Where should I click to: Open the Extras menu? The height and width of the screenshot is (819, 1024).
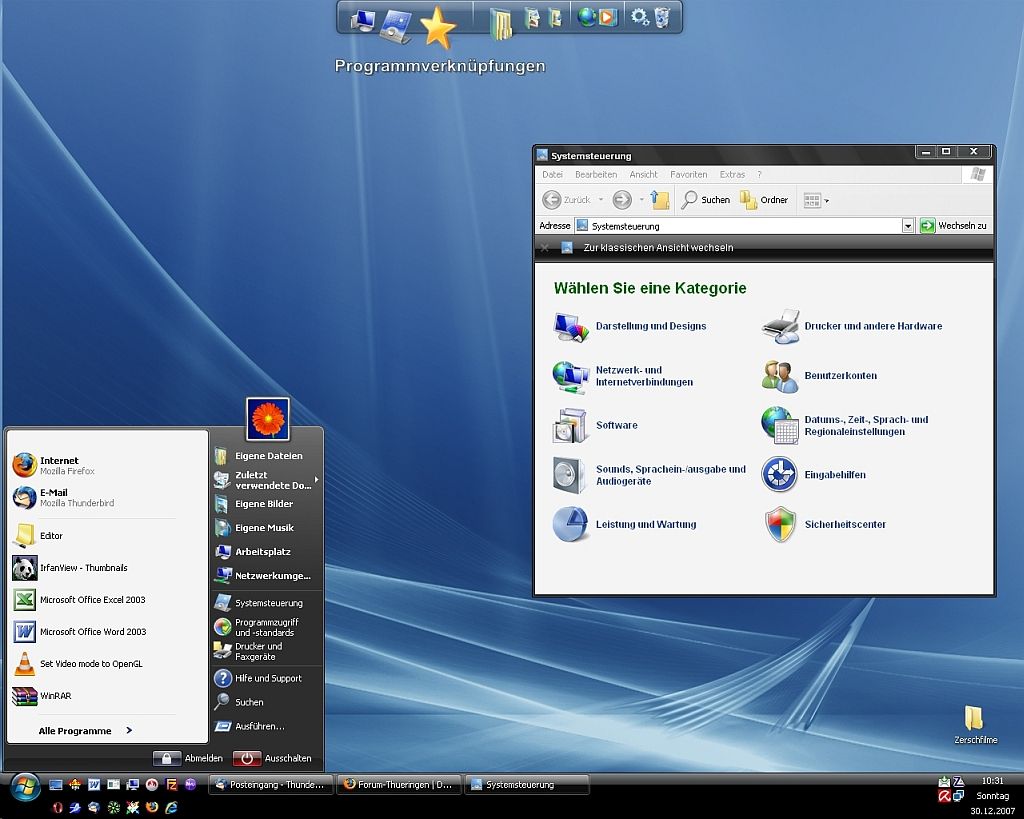coord(732,174)
